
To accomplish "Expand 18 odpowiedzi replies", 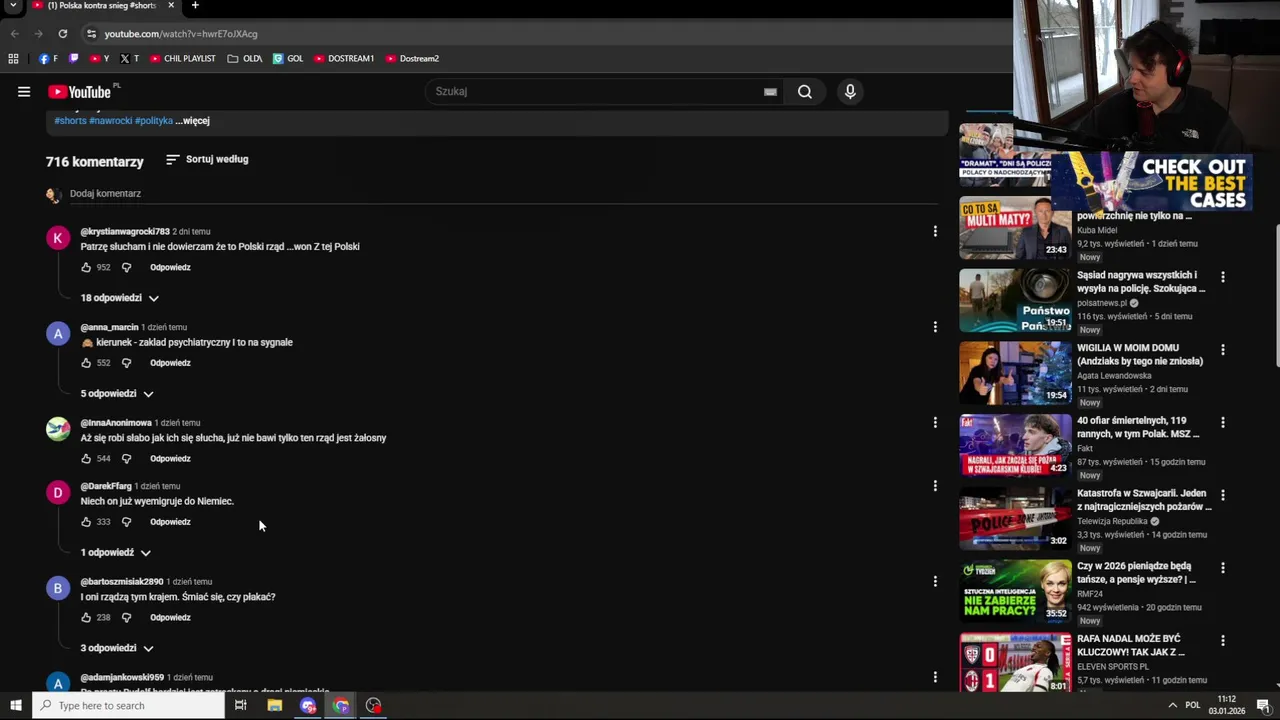I will pyautogui.click(x=120, y=298).
